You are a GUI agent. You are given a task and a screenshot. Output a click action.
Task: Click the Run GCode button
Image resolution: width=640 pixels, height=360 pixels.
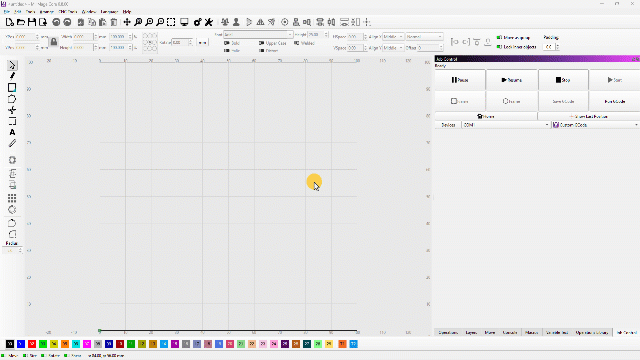(x=614, y=101)
